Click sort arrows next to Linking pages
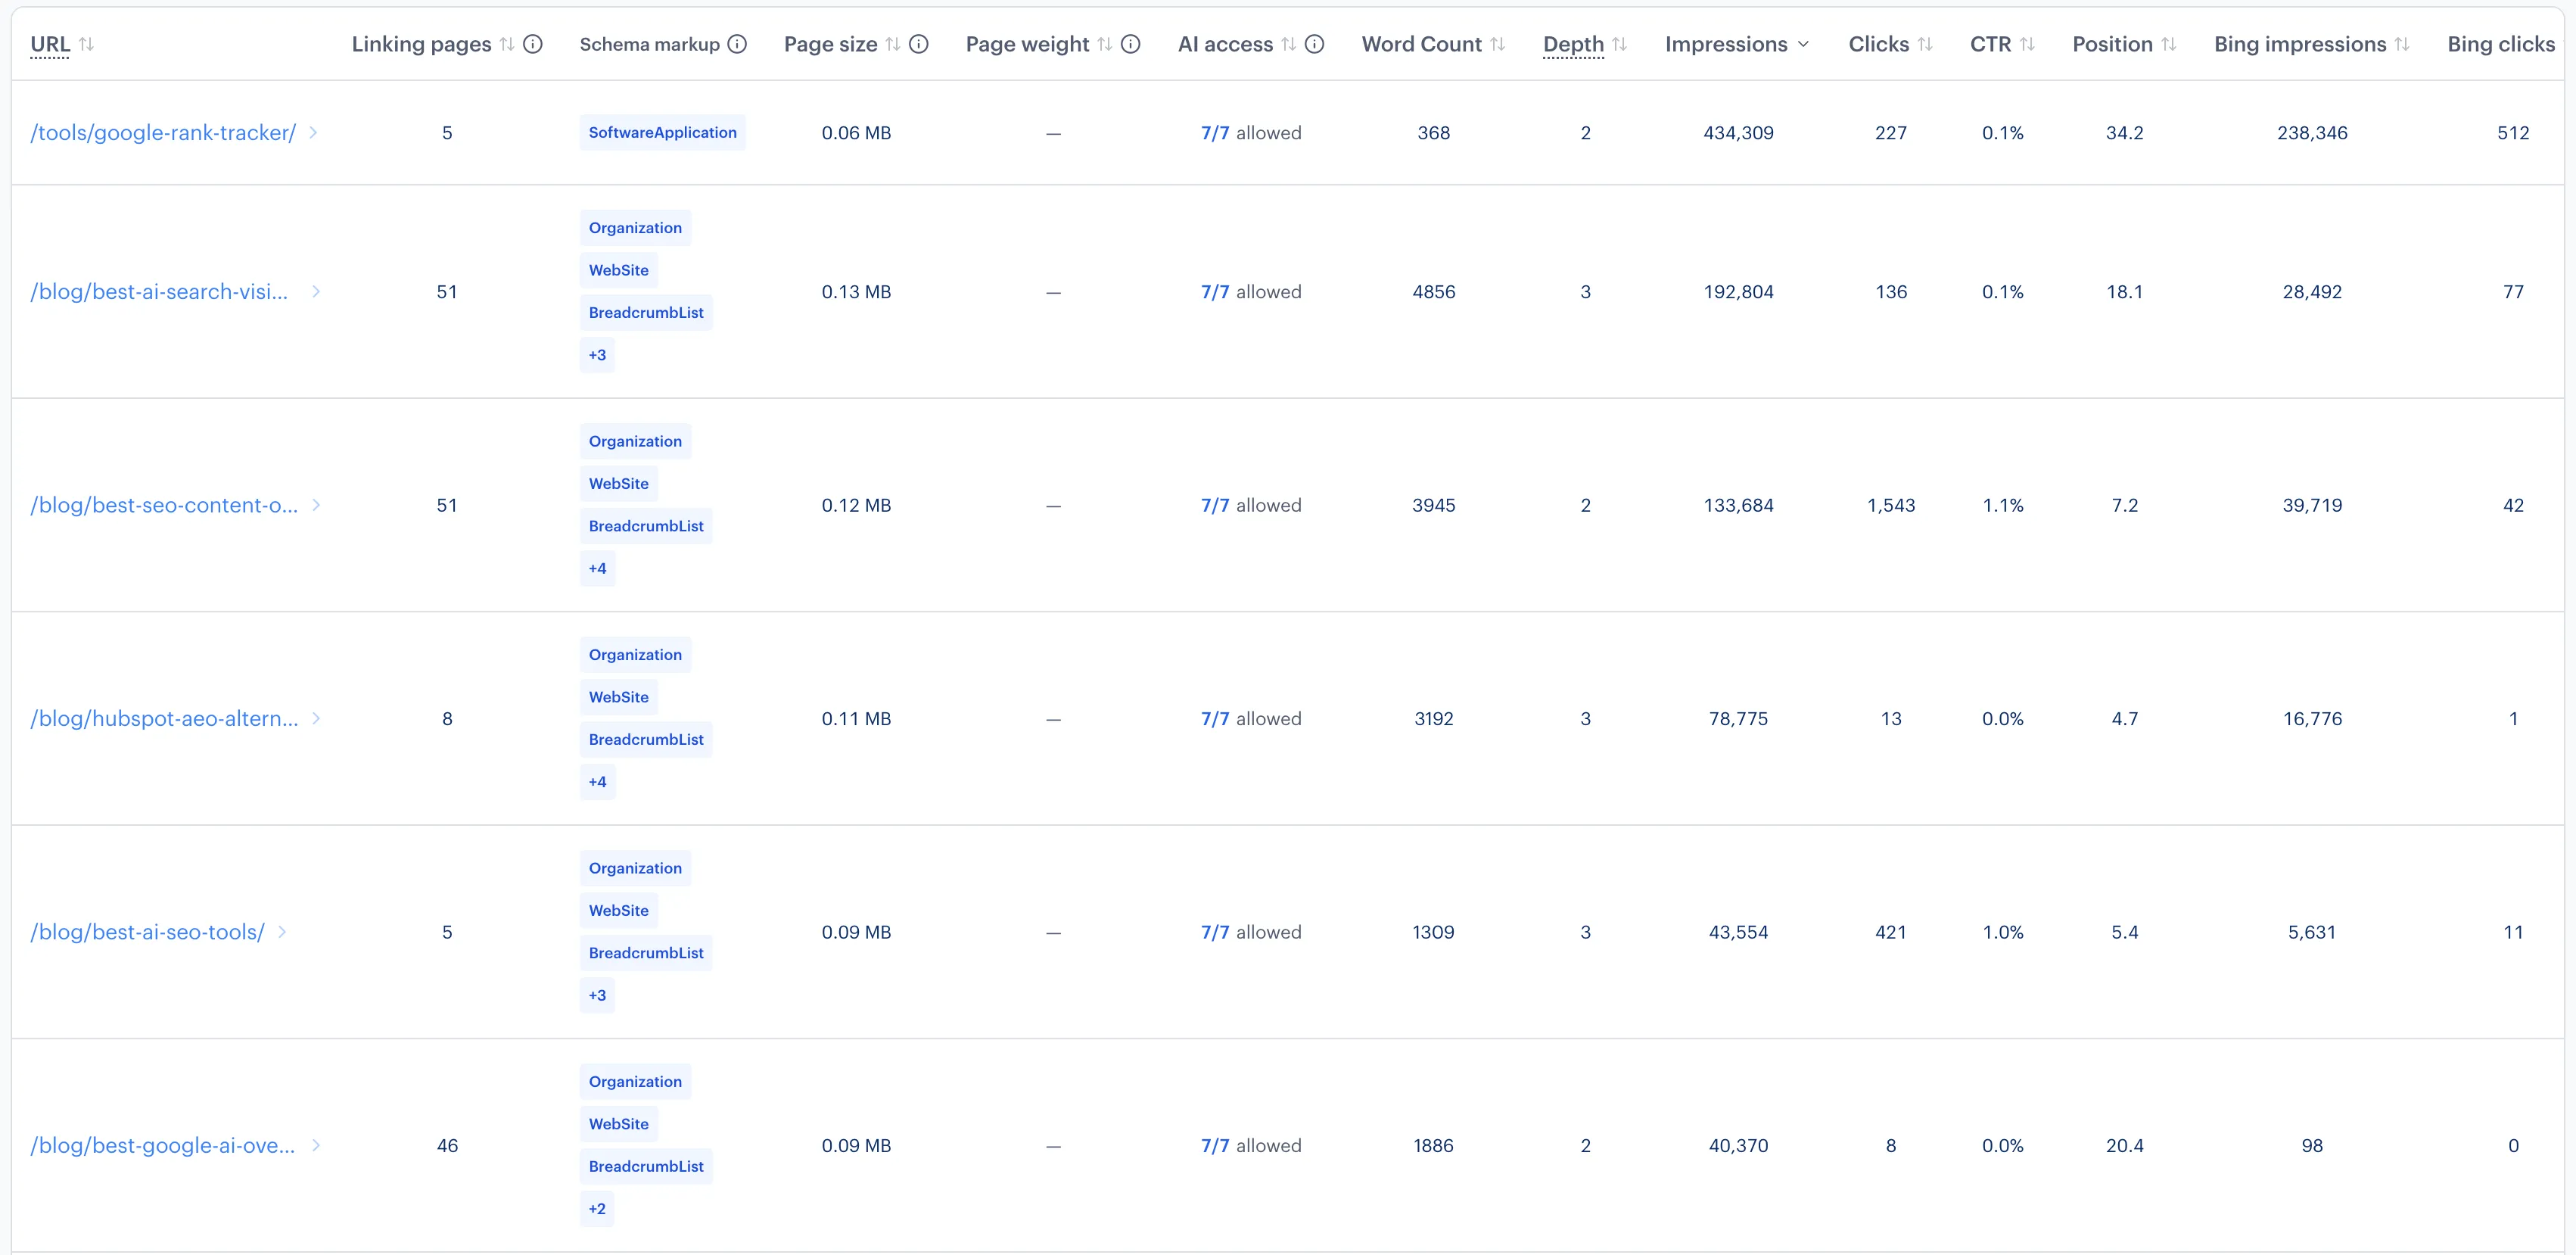Screen dimensions: 2576x1255 (507, 44)
